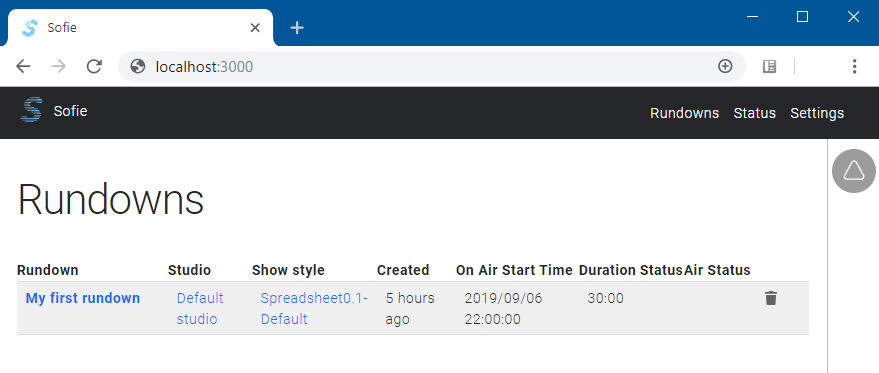Click the Sofie logo in header
Image resolution: width=879 pixels, height=373 pixels.
click(x=31, y=109)
